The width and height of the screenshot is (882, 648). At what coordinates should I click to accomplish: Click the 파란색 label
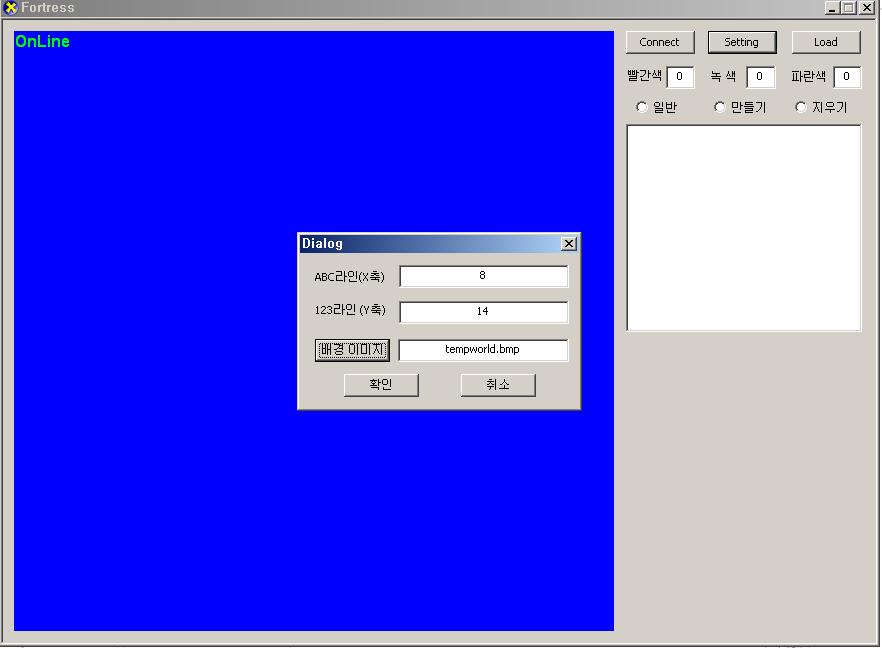click(808, 75)
